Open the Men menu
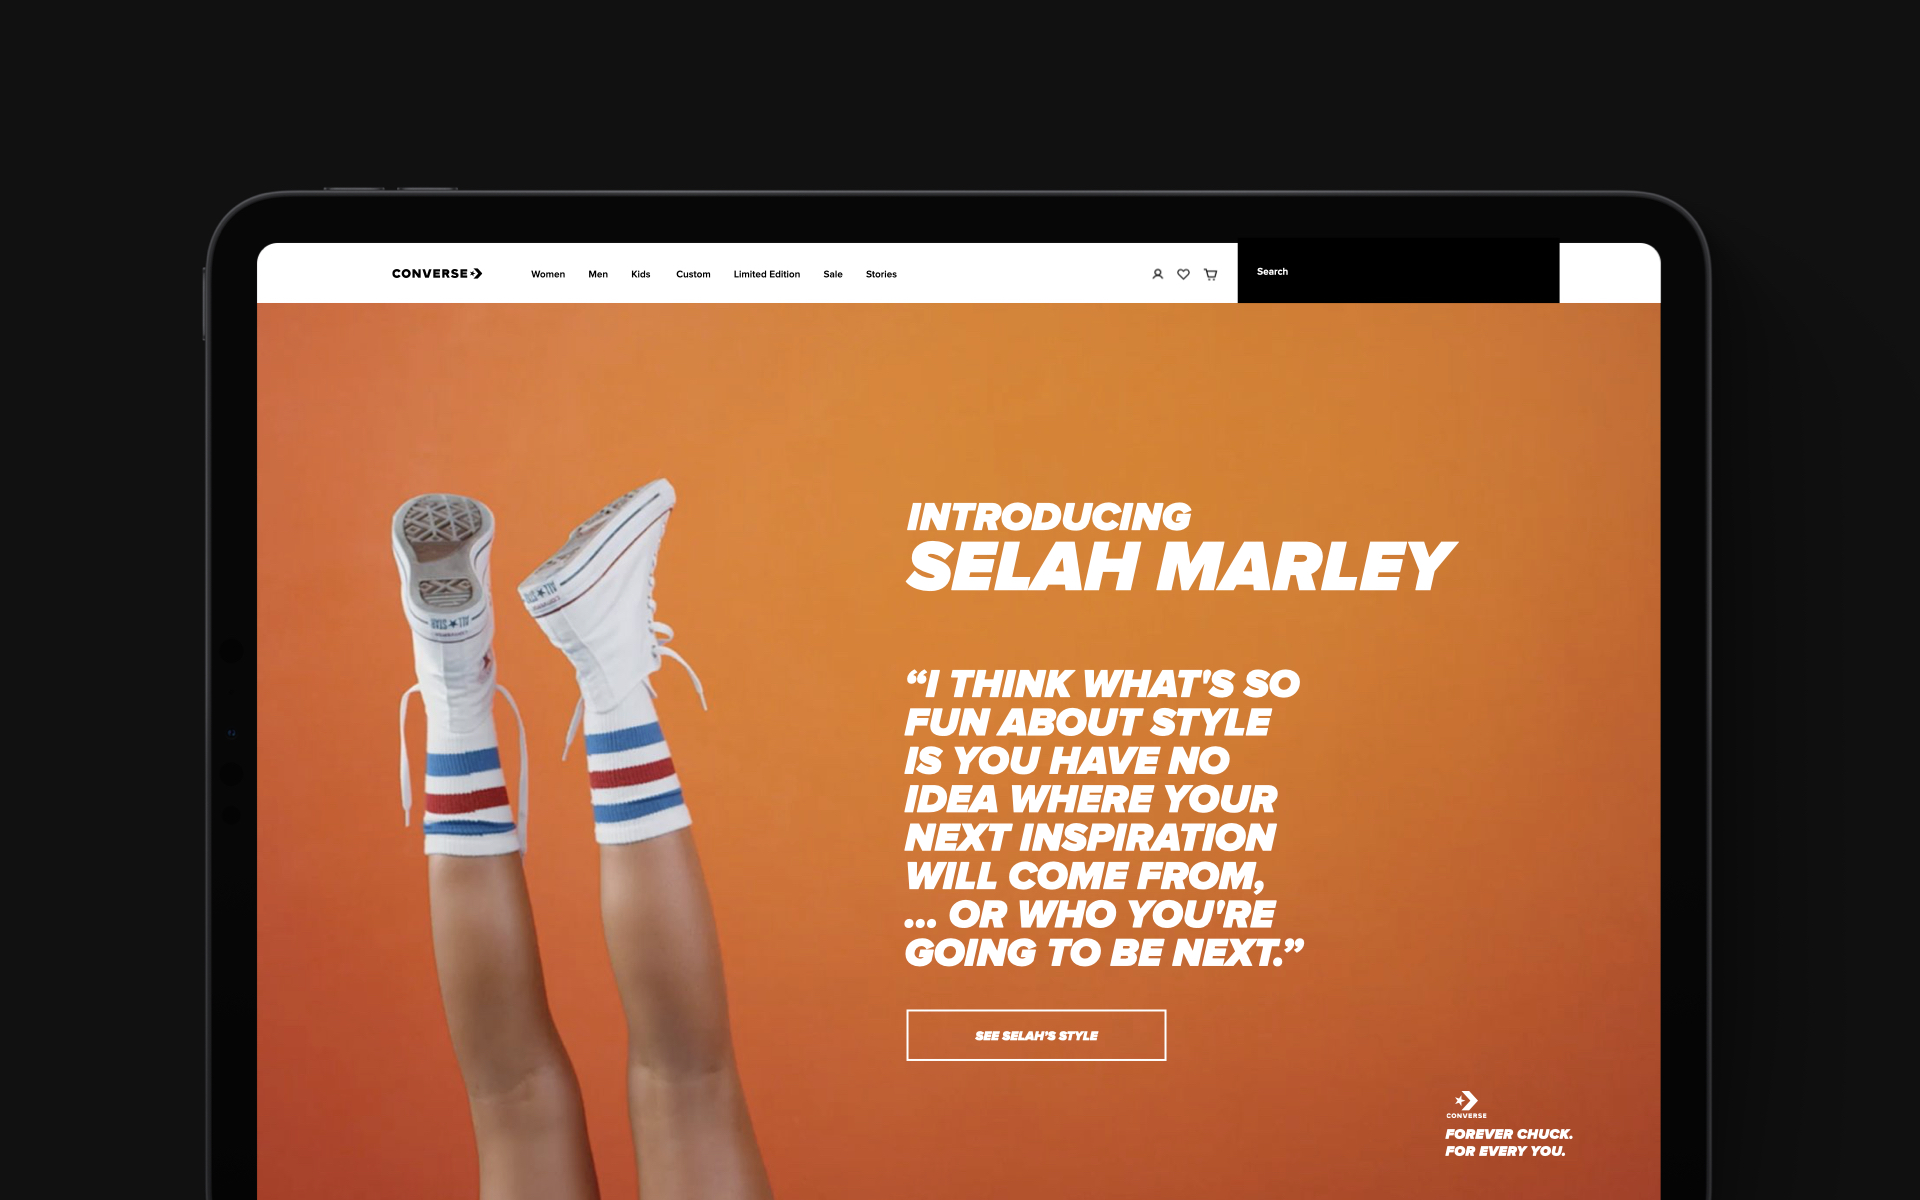1920x1200 pixels. coord(598,274)
